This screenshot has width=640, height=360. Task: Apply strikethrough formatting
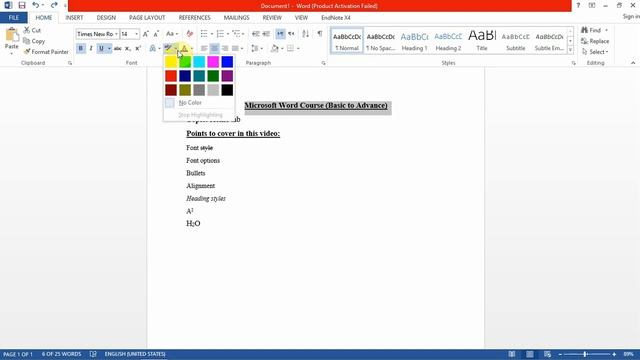click(118, 49)
